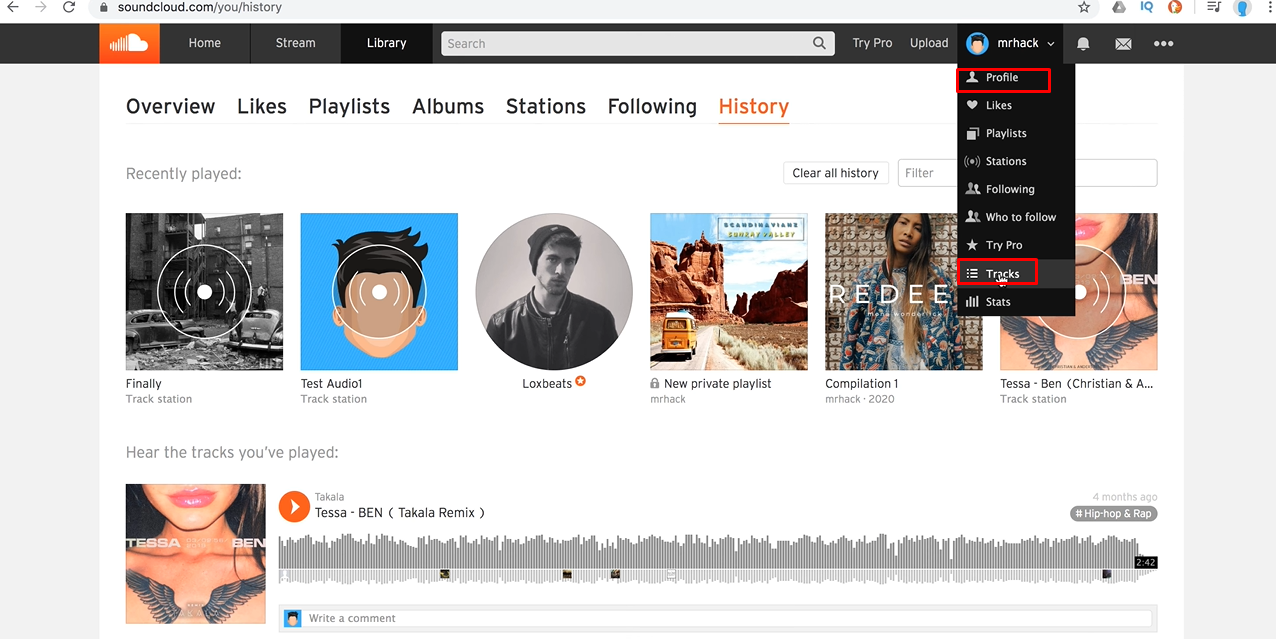Select Profile from the account menu
The image size is (1276, 639).
[1000, 77]
